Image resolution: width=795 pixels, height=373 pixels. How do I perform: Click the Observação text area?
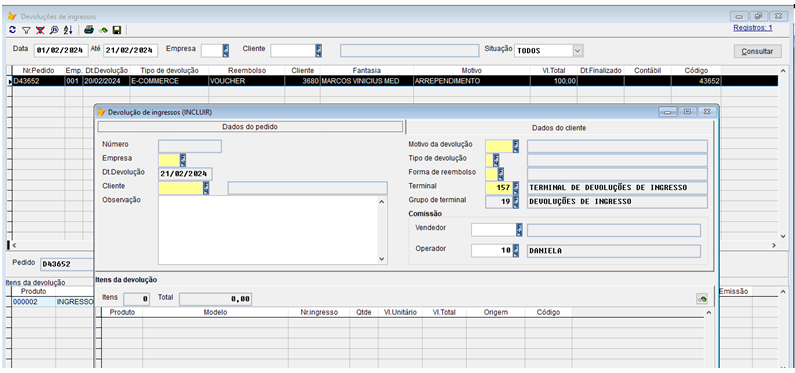tap(269, 230)
